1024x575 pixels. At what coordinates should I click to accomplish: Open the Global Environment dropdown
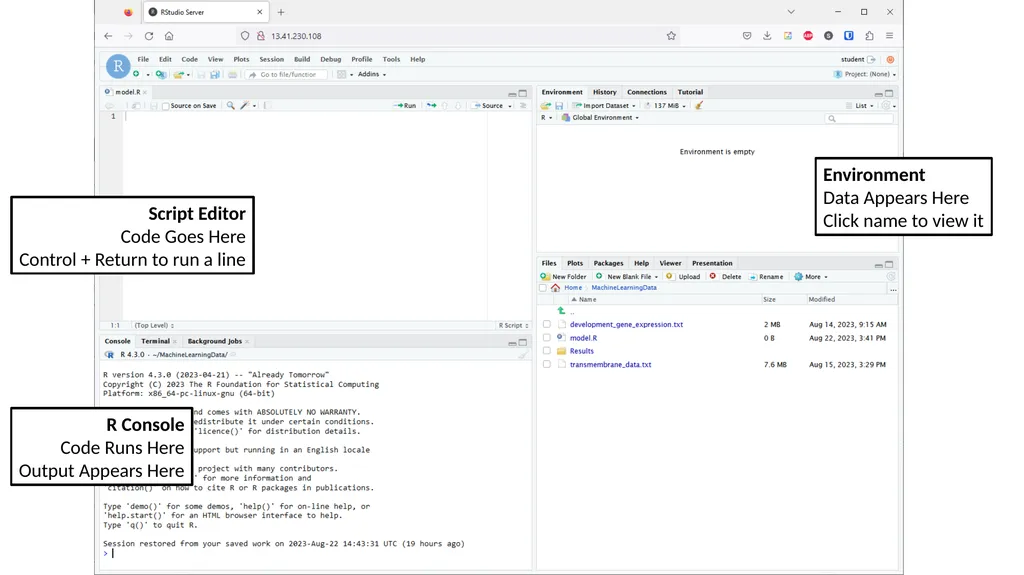tap(600, 118)
